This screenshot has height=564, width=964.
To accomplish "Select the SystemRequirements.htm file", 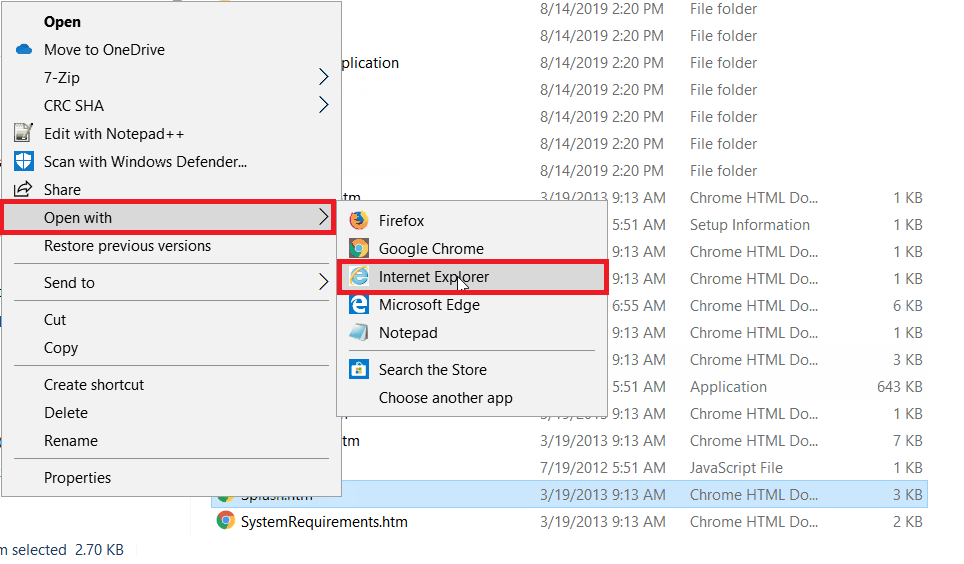I will click(324, 522).
